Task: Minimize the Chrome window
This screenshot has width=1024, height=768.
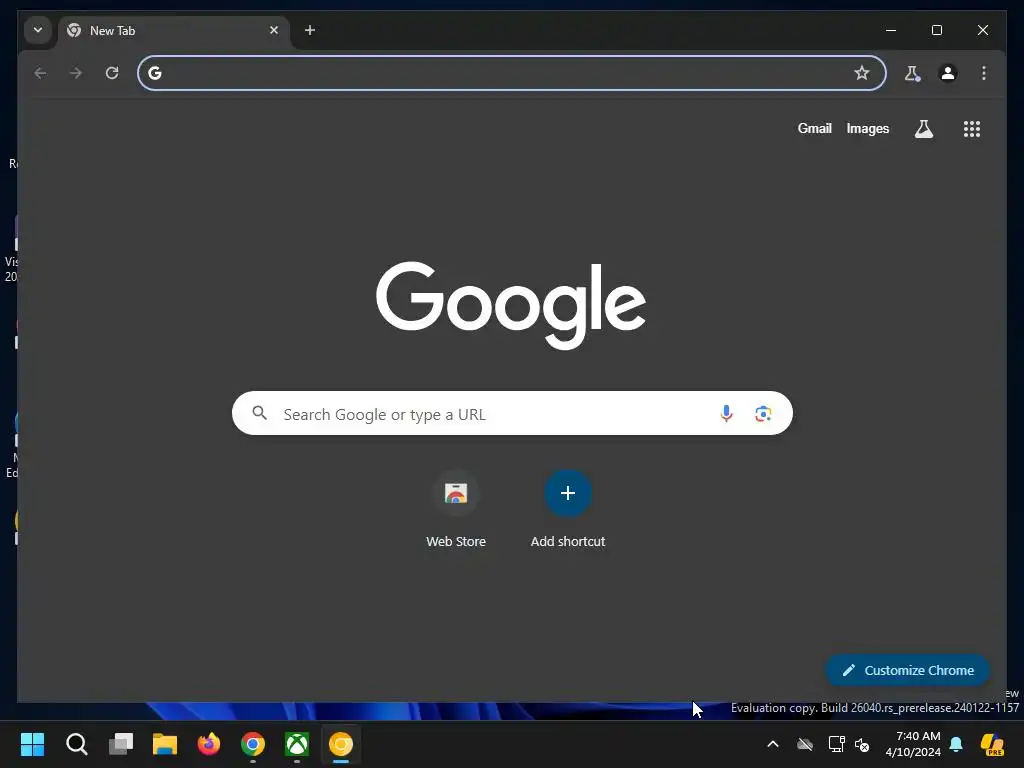Action: 891,30
